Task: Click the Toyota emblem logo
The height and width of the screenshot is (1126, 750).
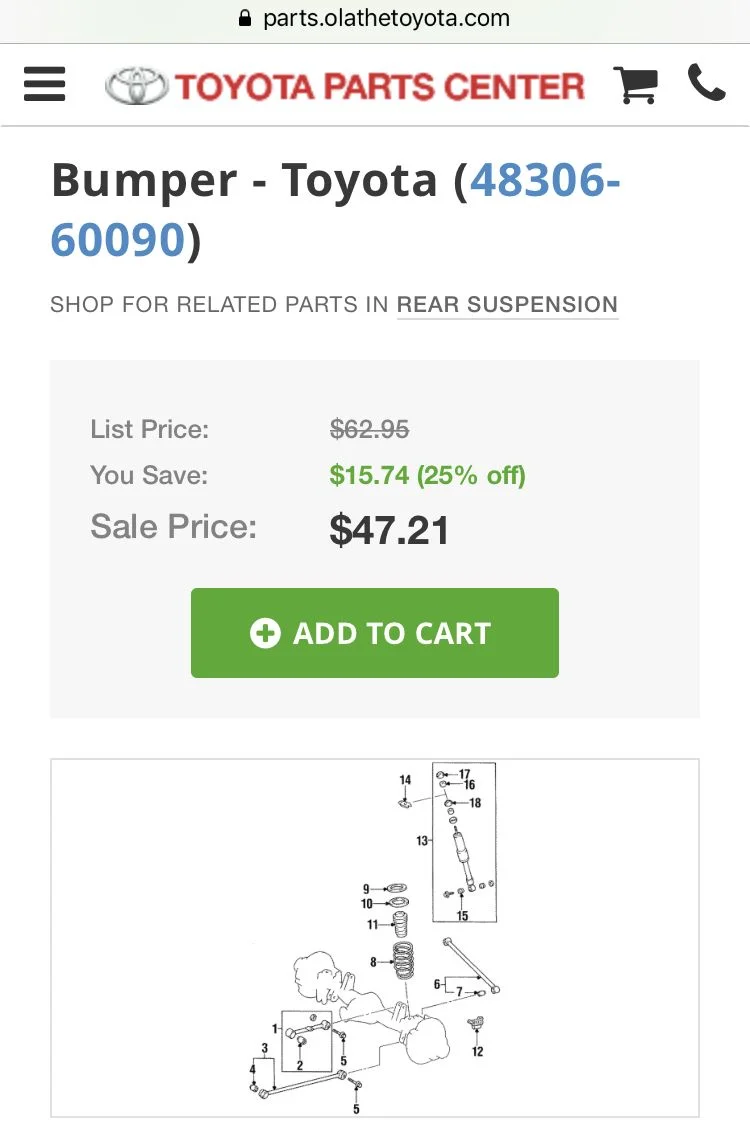Action: (x=136, y=86)
